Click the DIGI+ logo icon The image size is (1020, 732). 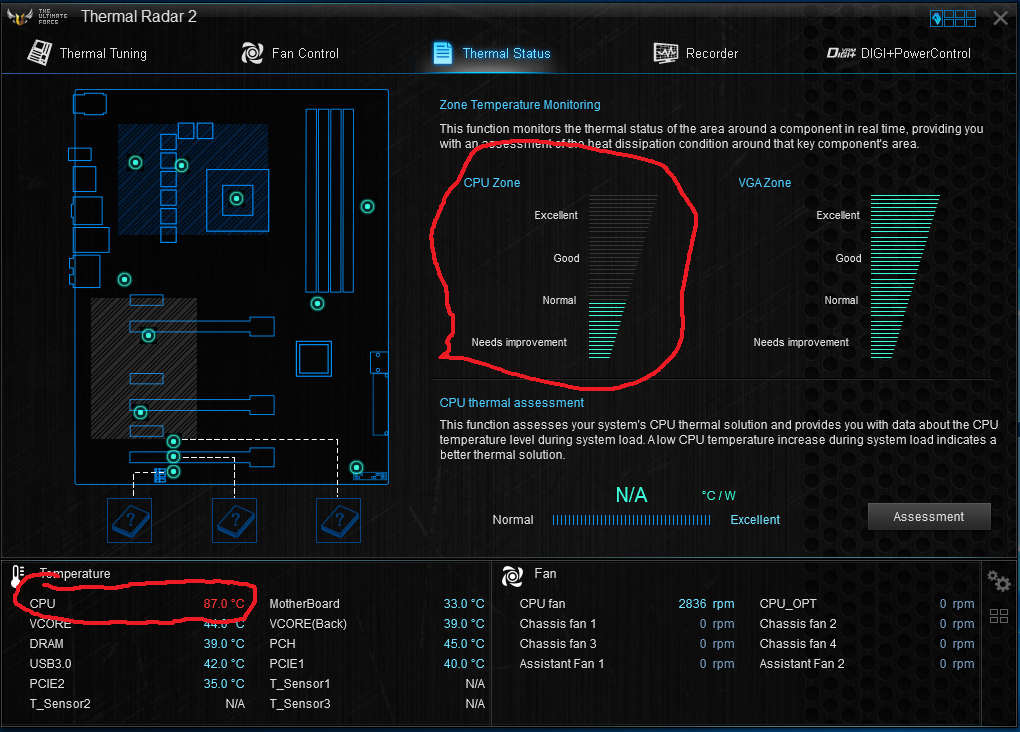[x=841, y=53]
